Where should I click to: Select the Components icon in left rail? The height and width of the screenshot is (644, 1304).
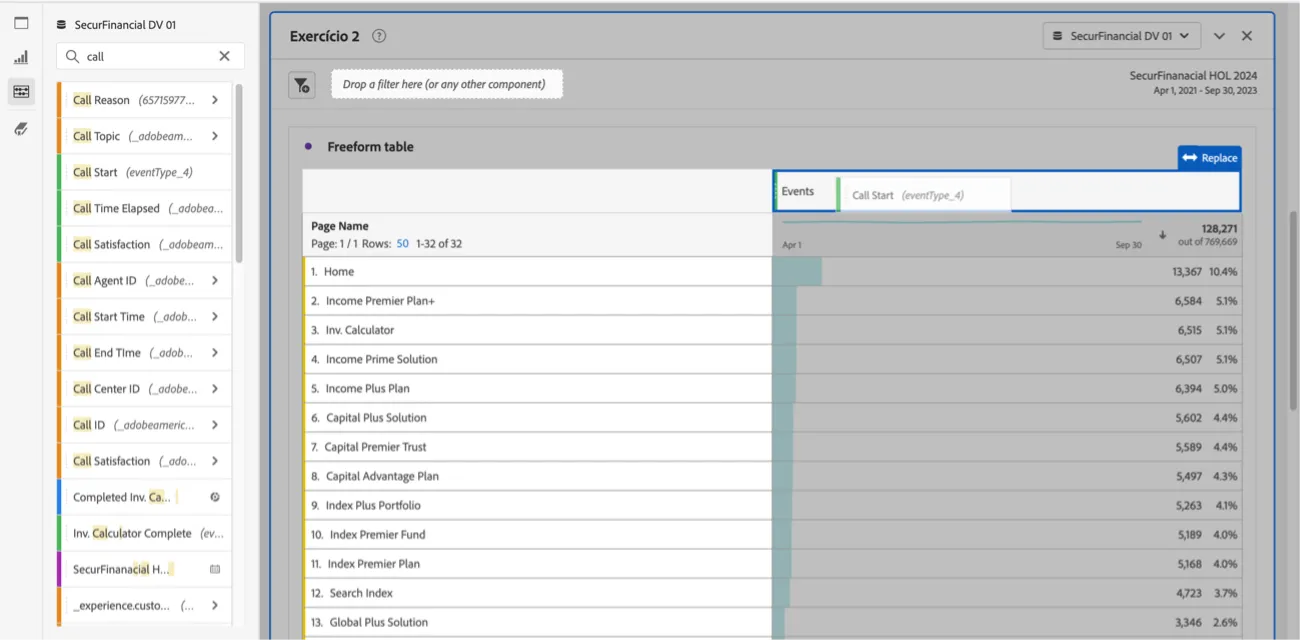tap(21, 92)
